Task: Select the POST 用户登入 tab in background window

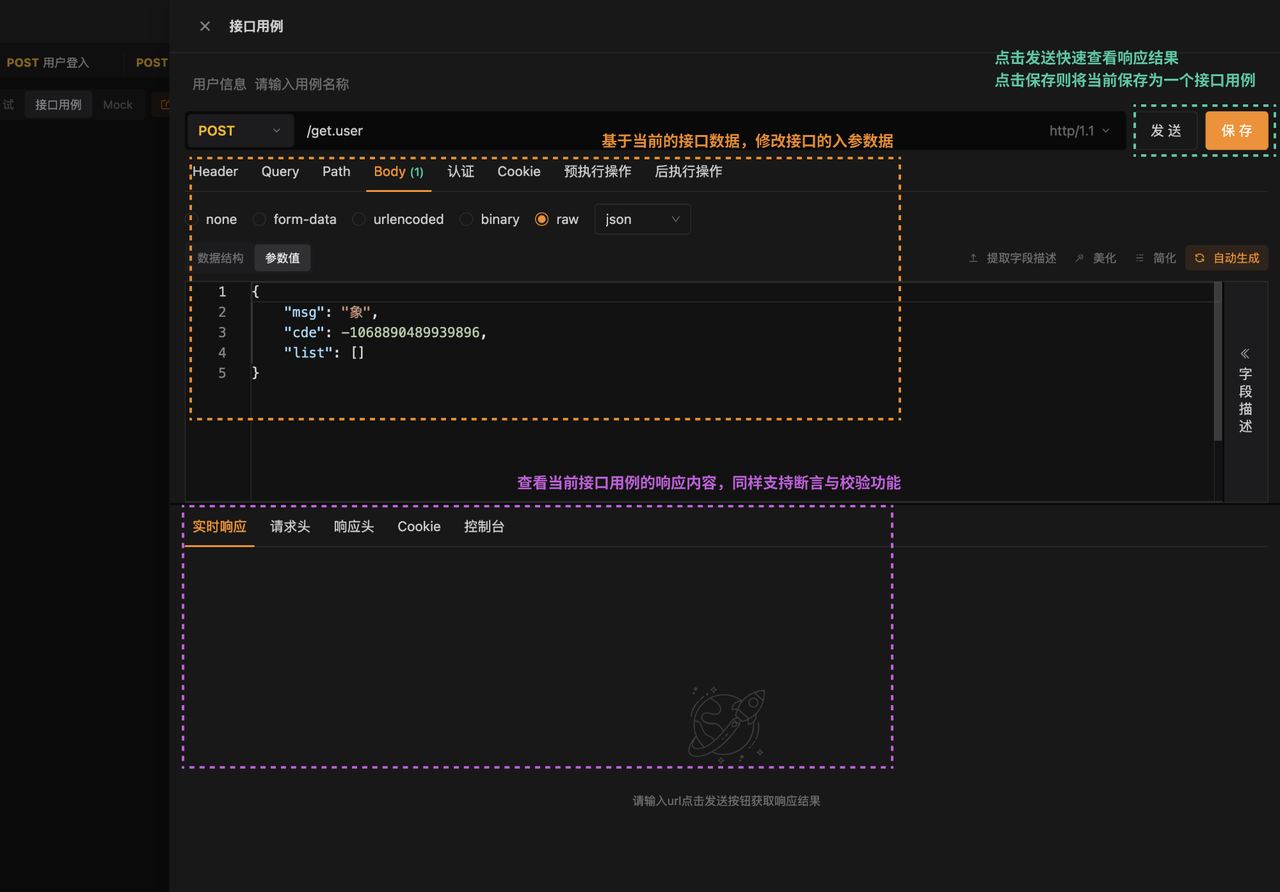Action: (48, 62)
